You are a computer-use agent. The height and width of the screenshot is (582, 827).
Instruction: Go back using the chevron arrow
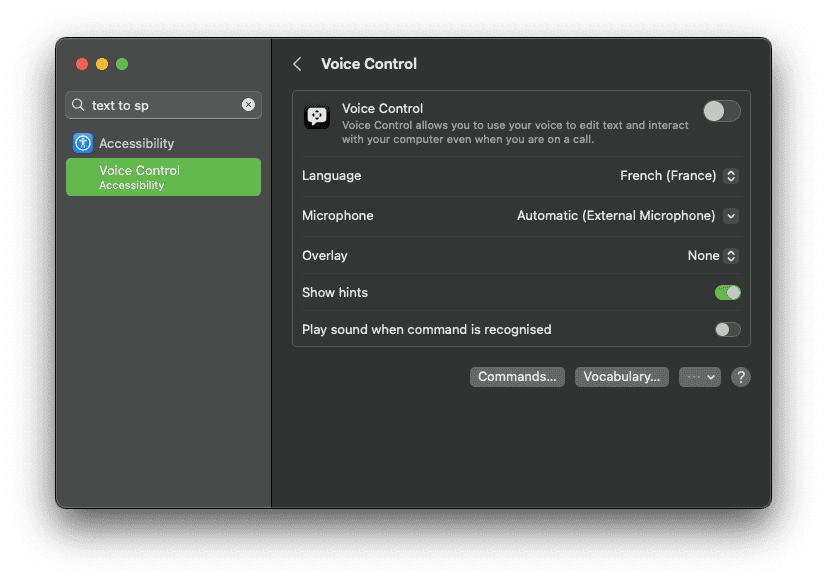[x=297, y=64]
